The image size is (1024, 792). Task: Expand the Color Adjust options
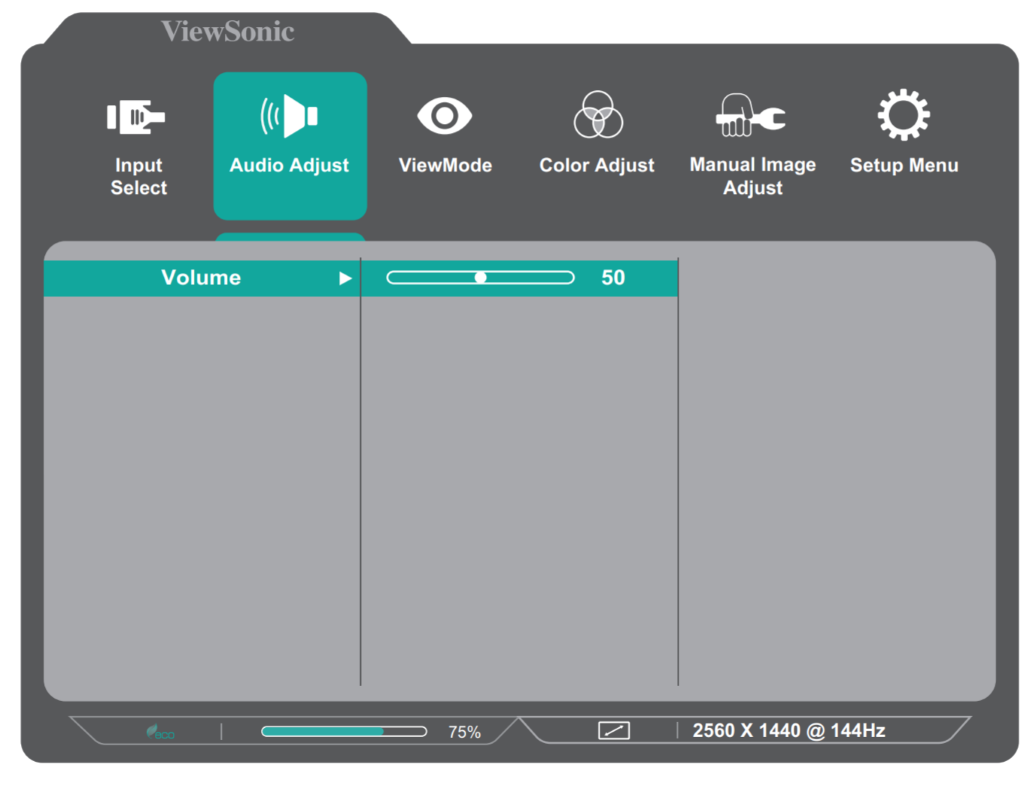pyautogui.click(x=596, y=135)
